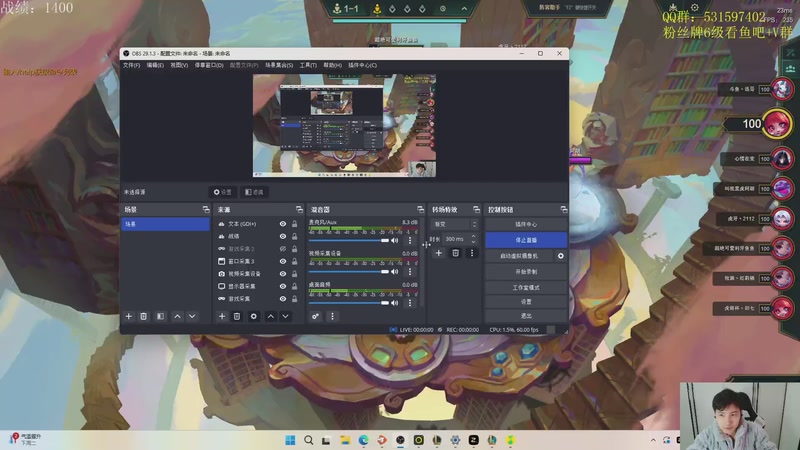
Task: Enable 工作室模式 button
Action: (526, 288)
